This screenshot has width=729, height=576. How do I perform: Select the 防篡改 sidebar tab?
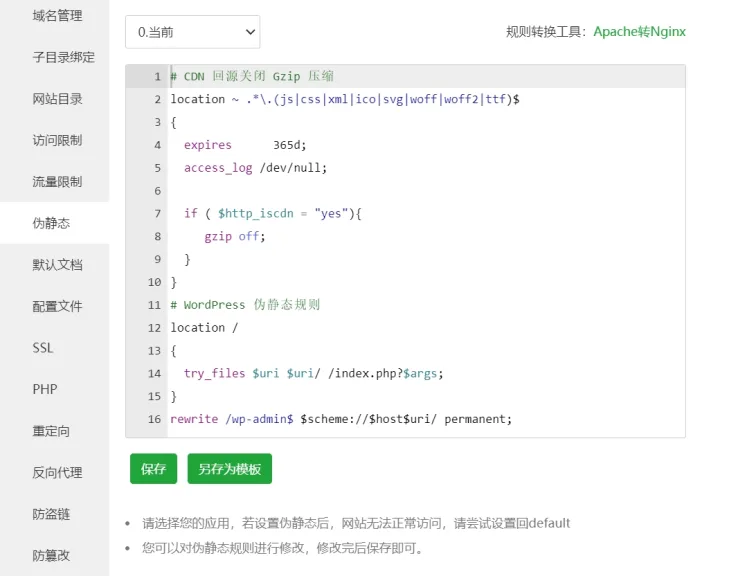pyautogui.click(x=51, y=555)
